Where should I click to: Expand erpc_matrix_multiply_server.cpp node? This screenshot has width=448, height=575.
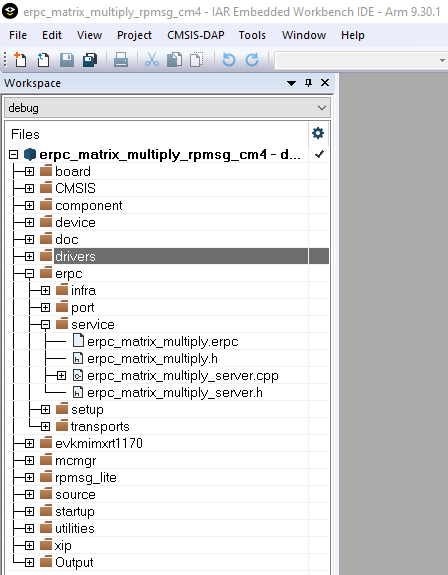tap(61, 376)
